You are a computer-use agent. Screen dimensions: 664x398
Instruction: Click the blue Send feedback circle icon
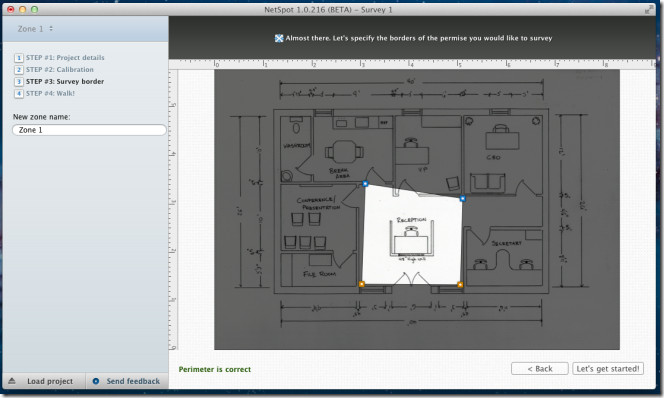[96, 381]
